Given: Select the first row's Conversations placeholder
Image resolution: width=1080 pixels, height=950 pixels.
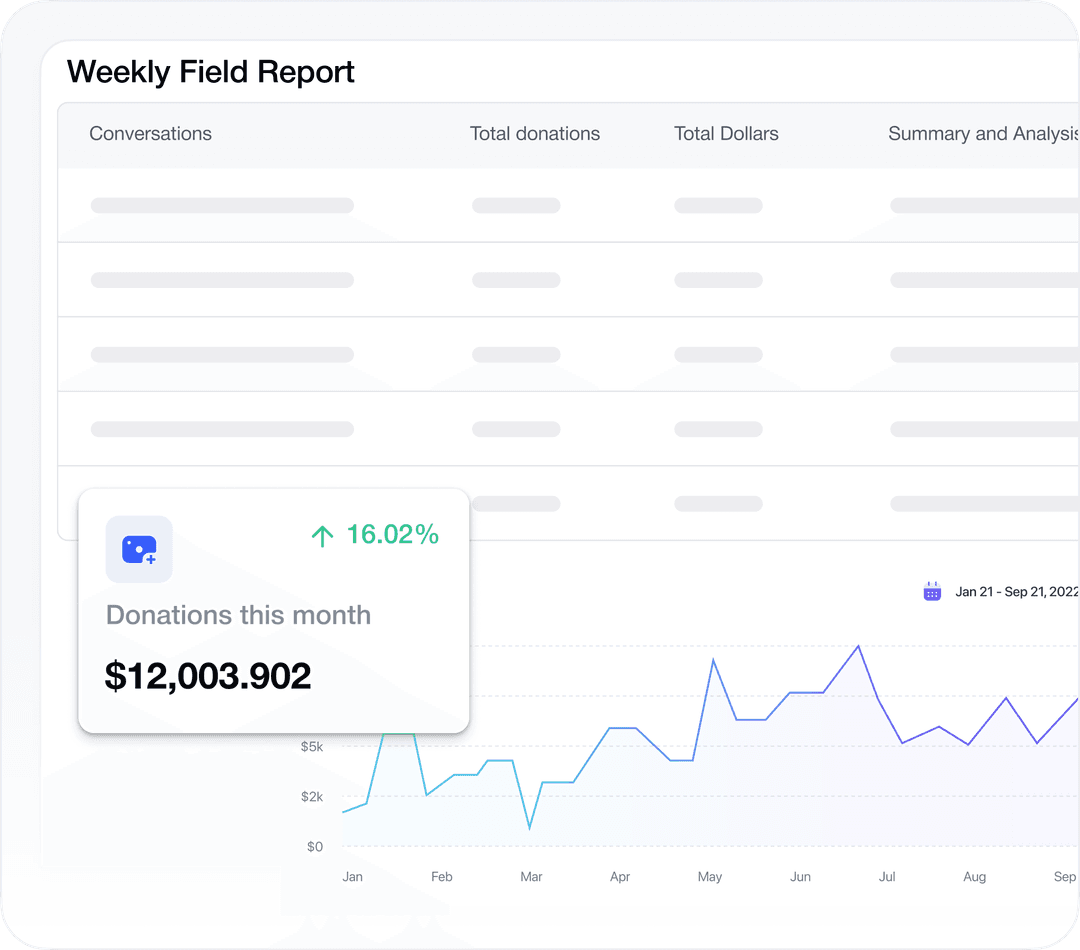Looking at the screenshot, I should click(x=222, y=206).
